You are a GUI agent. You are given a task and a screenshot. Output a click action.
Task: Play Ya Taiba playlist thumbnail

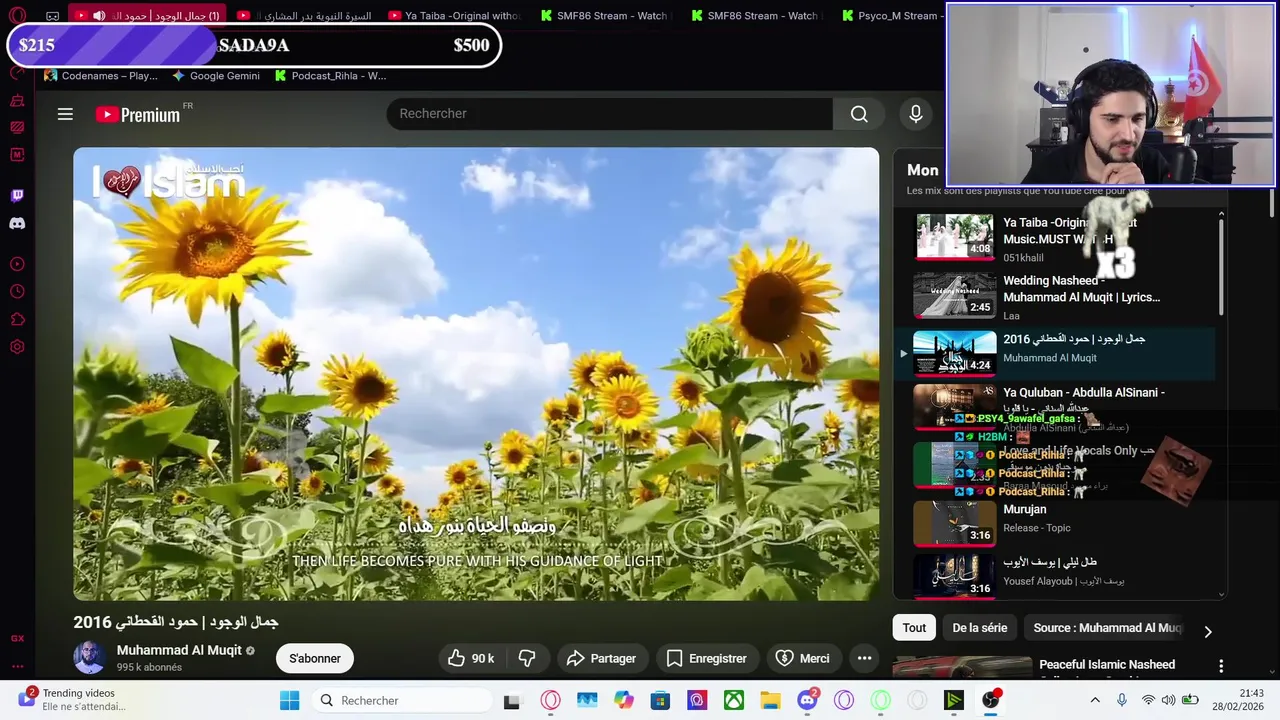[955, 237]
